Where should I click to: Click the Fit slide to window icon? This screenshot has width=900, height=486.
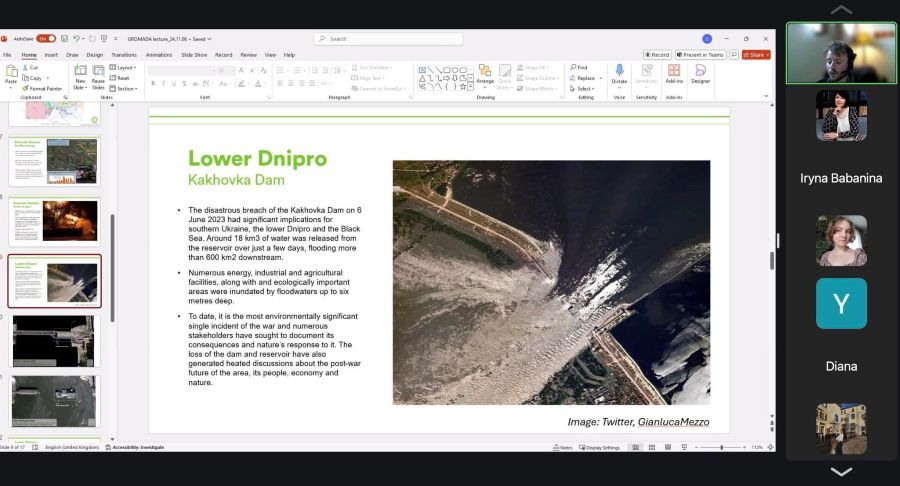click(x=770, y=448)
